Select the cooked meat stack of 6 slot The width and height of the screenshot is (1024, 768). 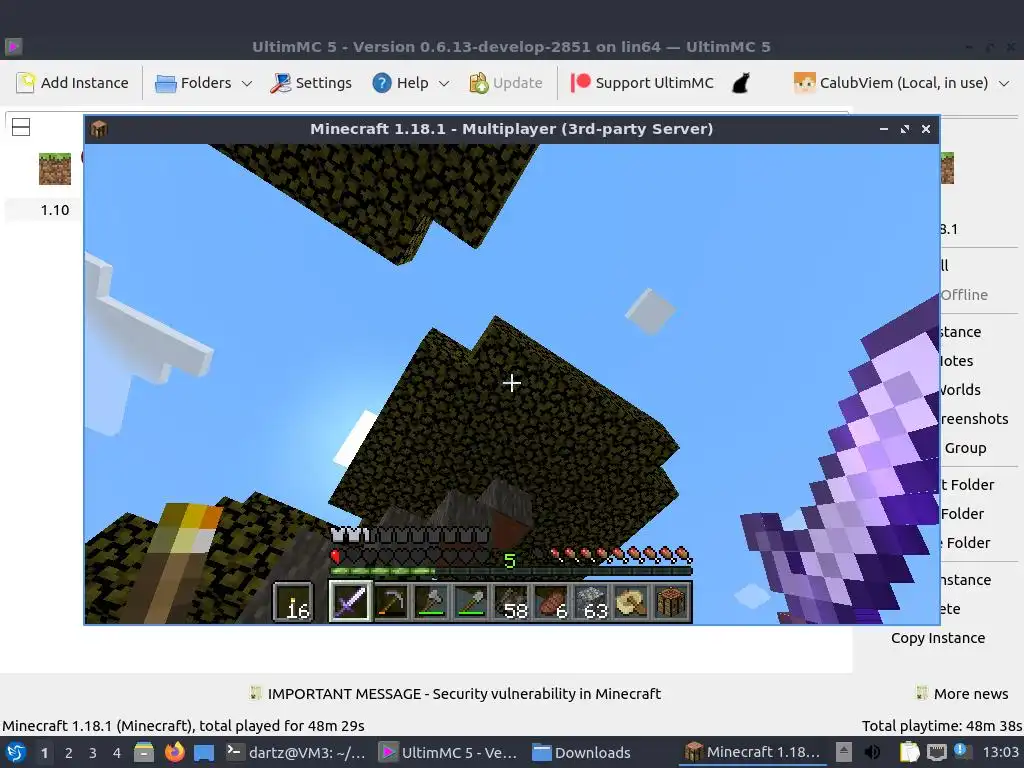click(x=552, y=601)
